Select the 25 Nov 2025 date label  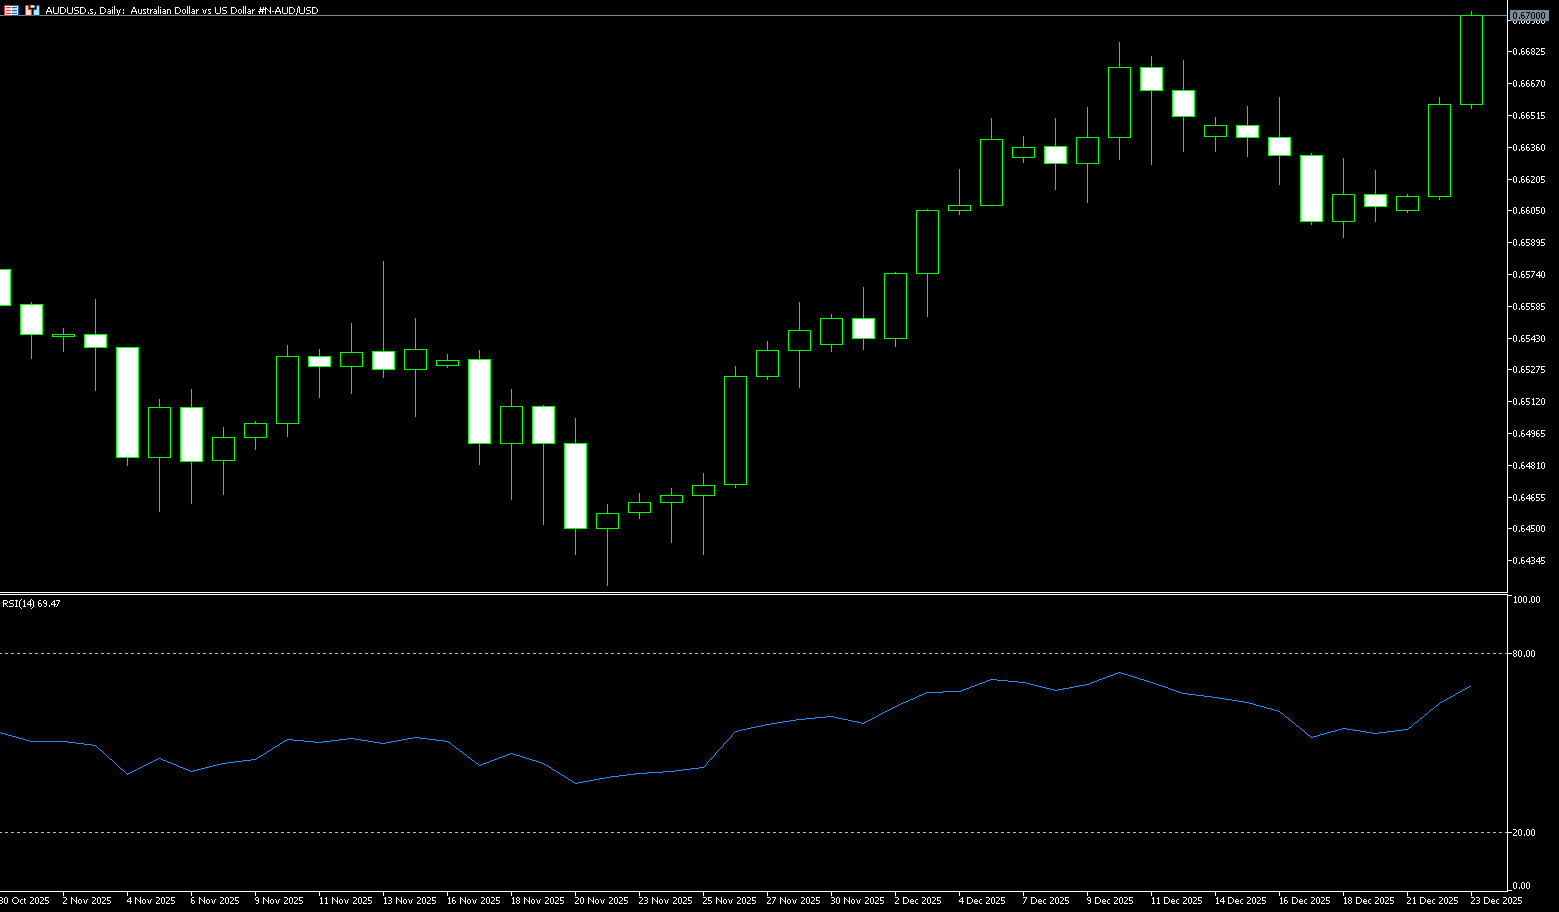[x=729, y=901]
